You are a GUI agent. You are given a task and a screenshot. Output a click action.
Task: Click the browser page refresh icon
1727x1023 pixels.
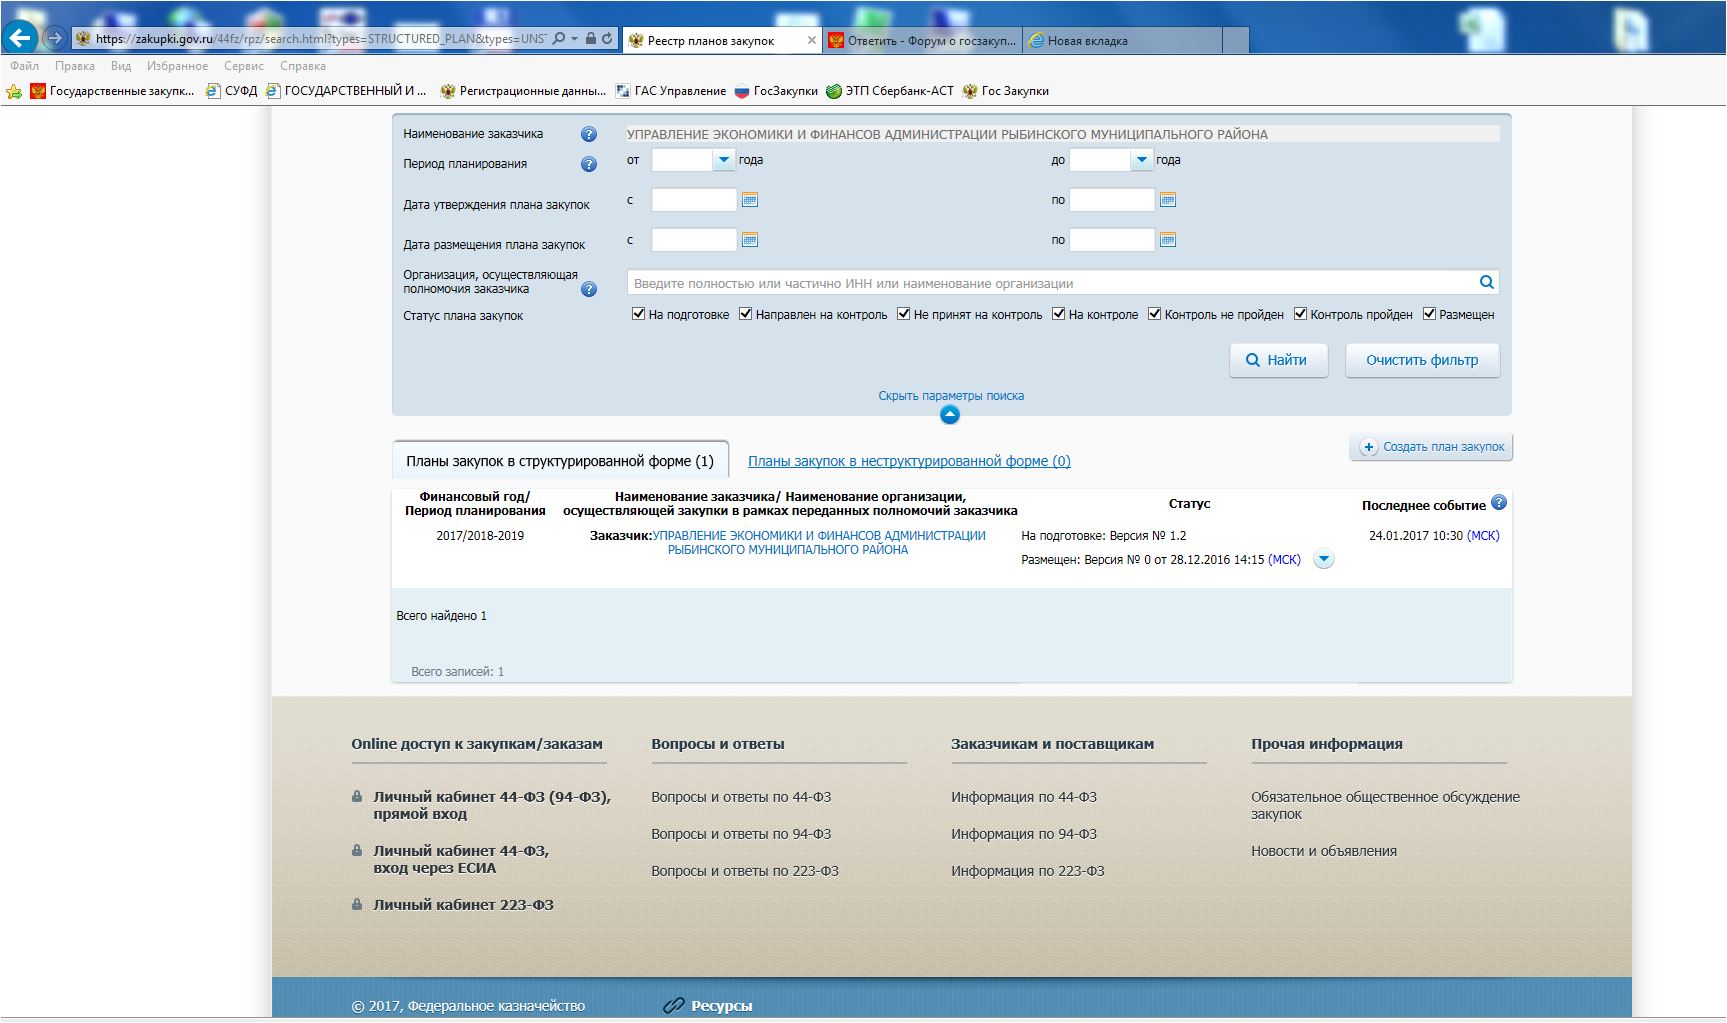(x=607, y=39)
